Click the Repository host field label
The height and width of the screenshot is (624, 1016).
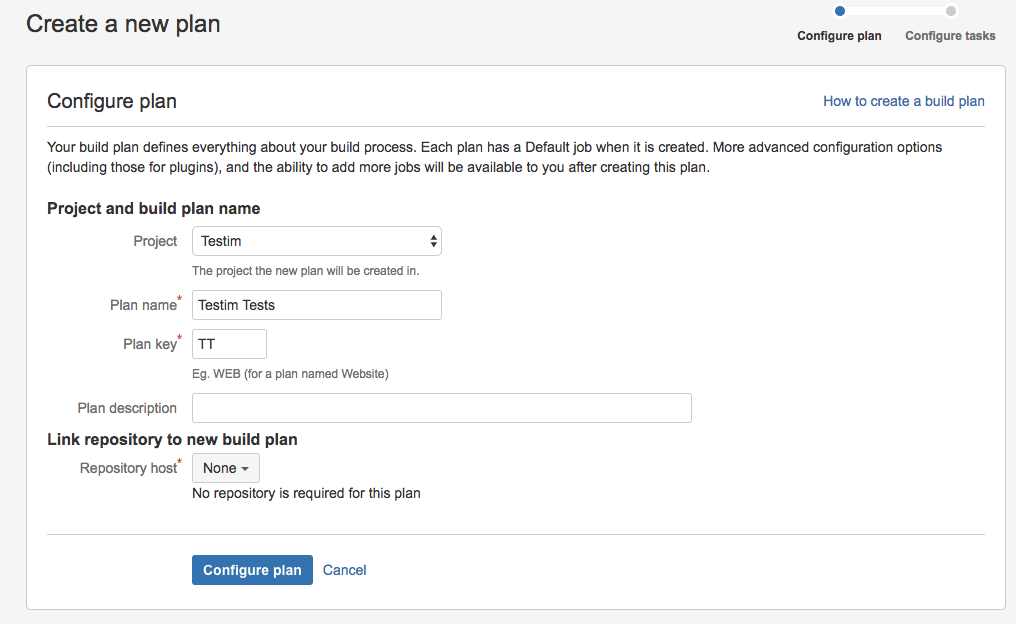[x=128, y=468]
